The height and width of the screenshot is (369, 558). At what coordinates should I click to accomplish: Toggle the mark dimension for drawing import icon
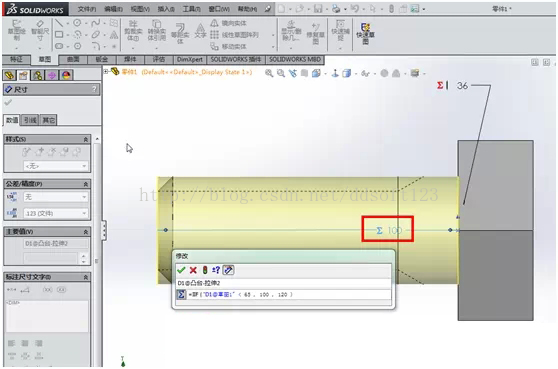(228, 270)
